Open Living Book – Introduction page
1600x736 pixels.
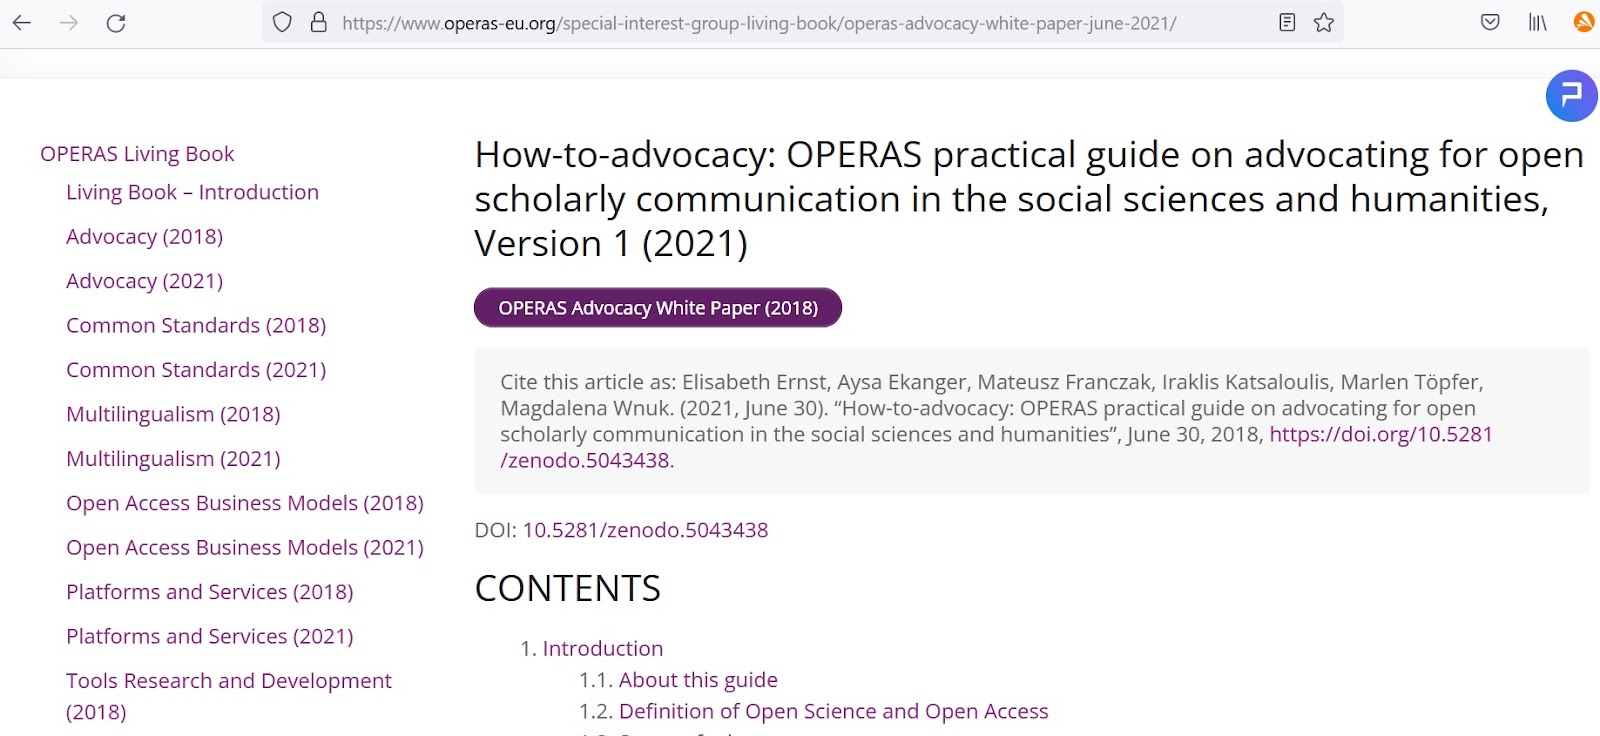(192, 192)
